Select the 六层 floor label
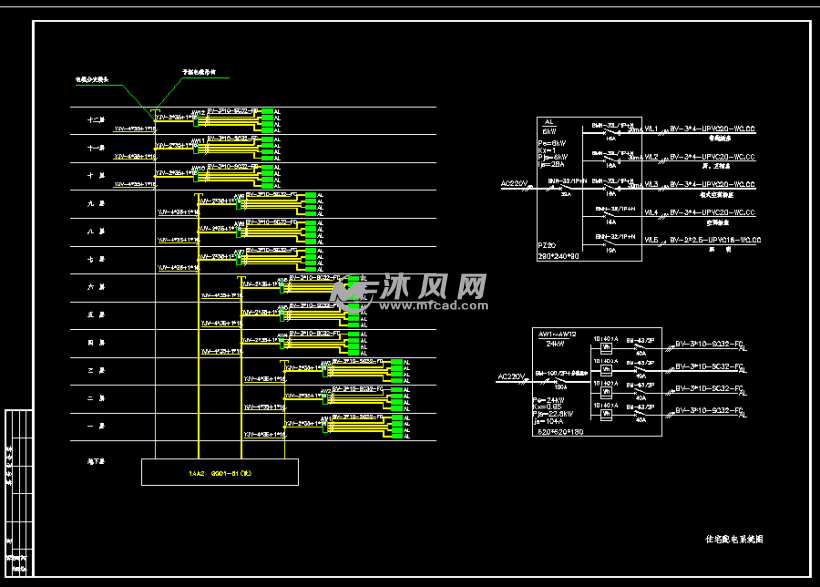820x587 pixels. pos(96,287)
